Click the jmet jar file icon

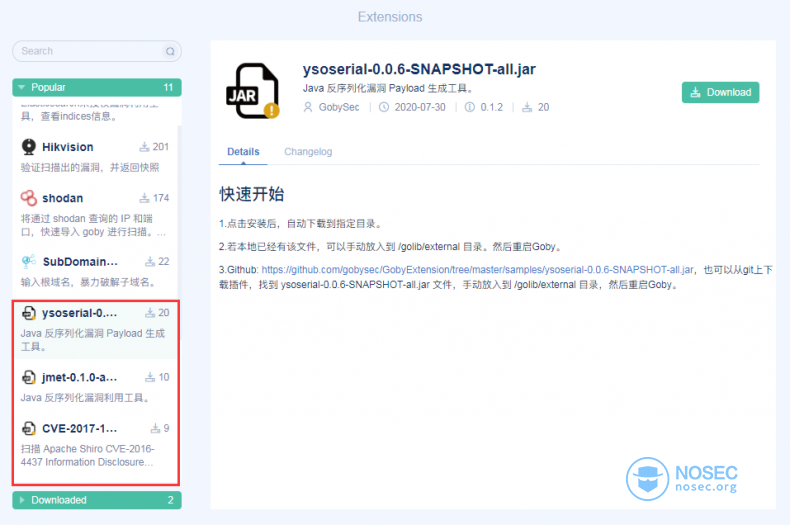click(29, 377)
